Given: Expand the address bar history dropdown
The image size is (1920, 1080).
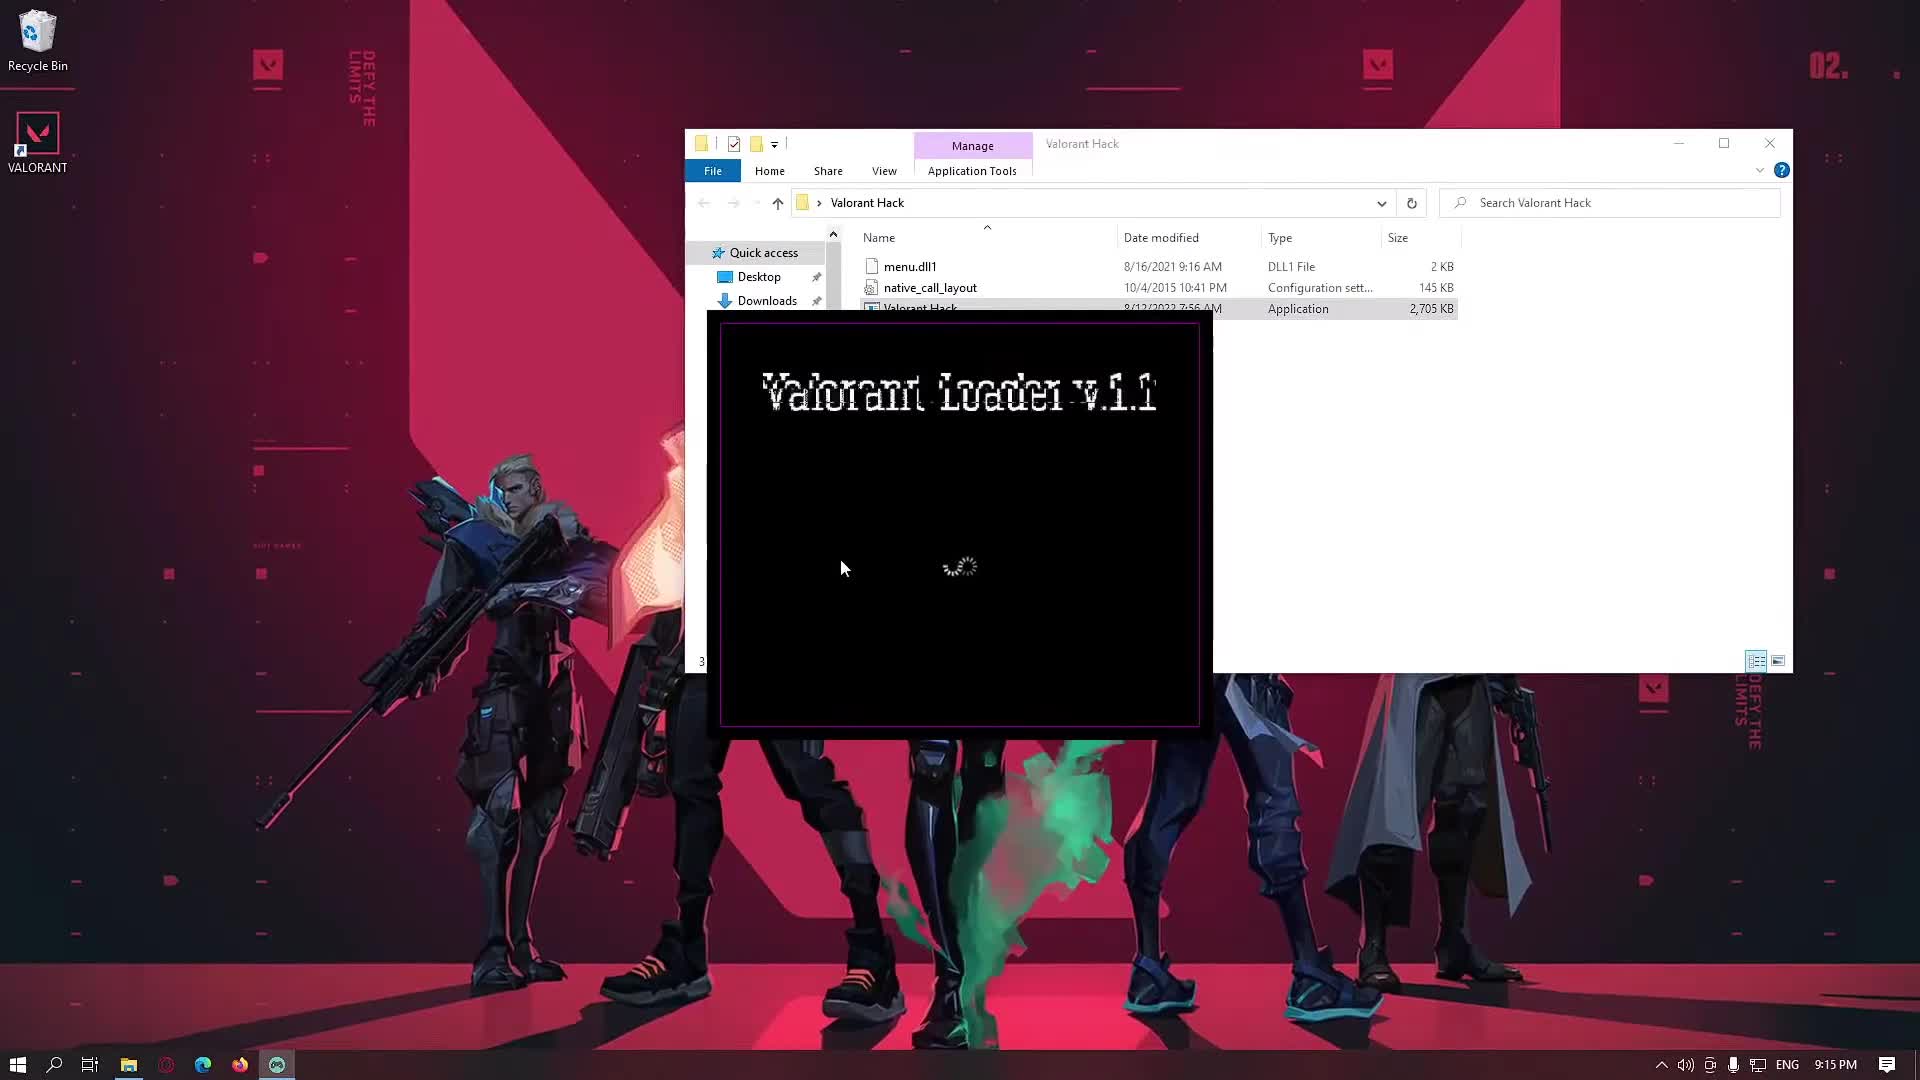Looking at the screenshot, I should point(1381,203).
